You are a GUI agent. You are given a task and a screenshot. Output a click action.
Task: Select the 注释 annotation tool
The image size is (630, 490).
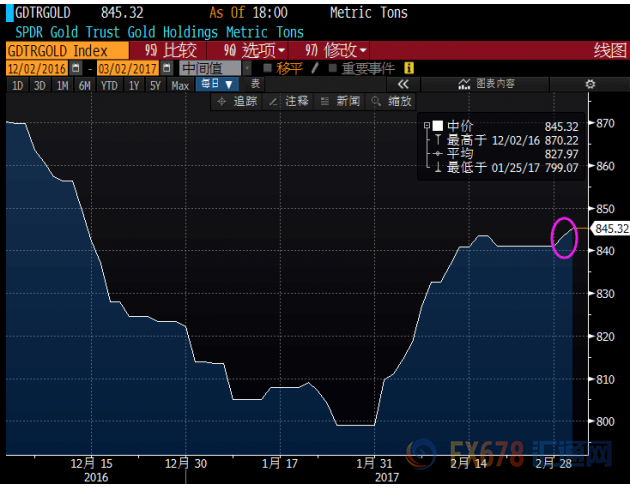[288, 101]
